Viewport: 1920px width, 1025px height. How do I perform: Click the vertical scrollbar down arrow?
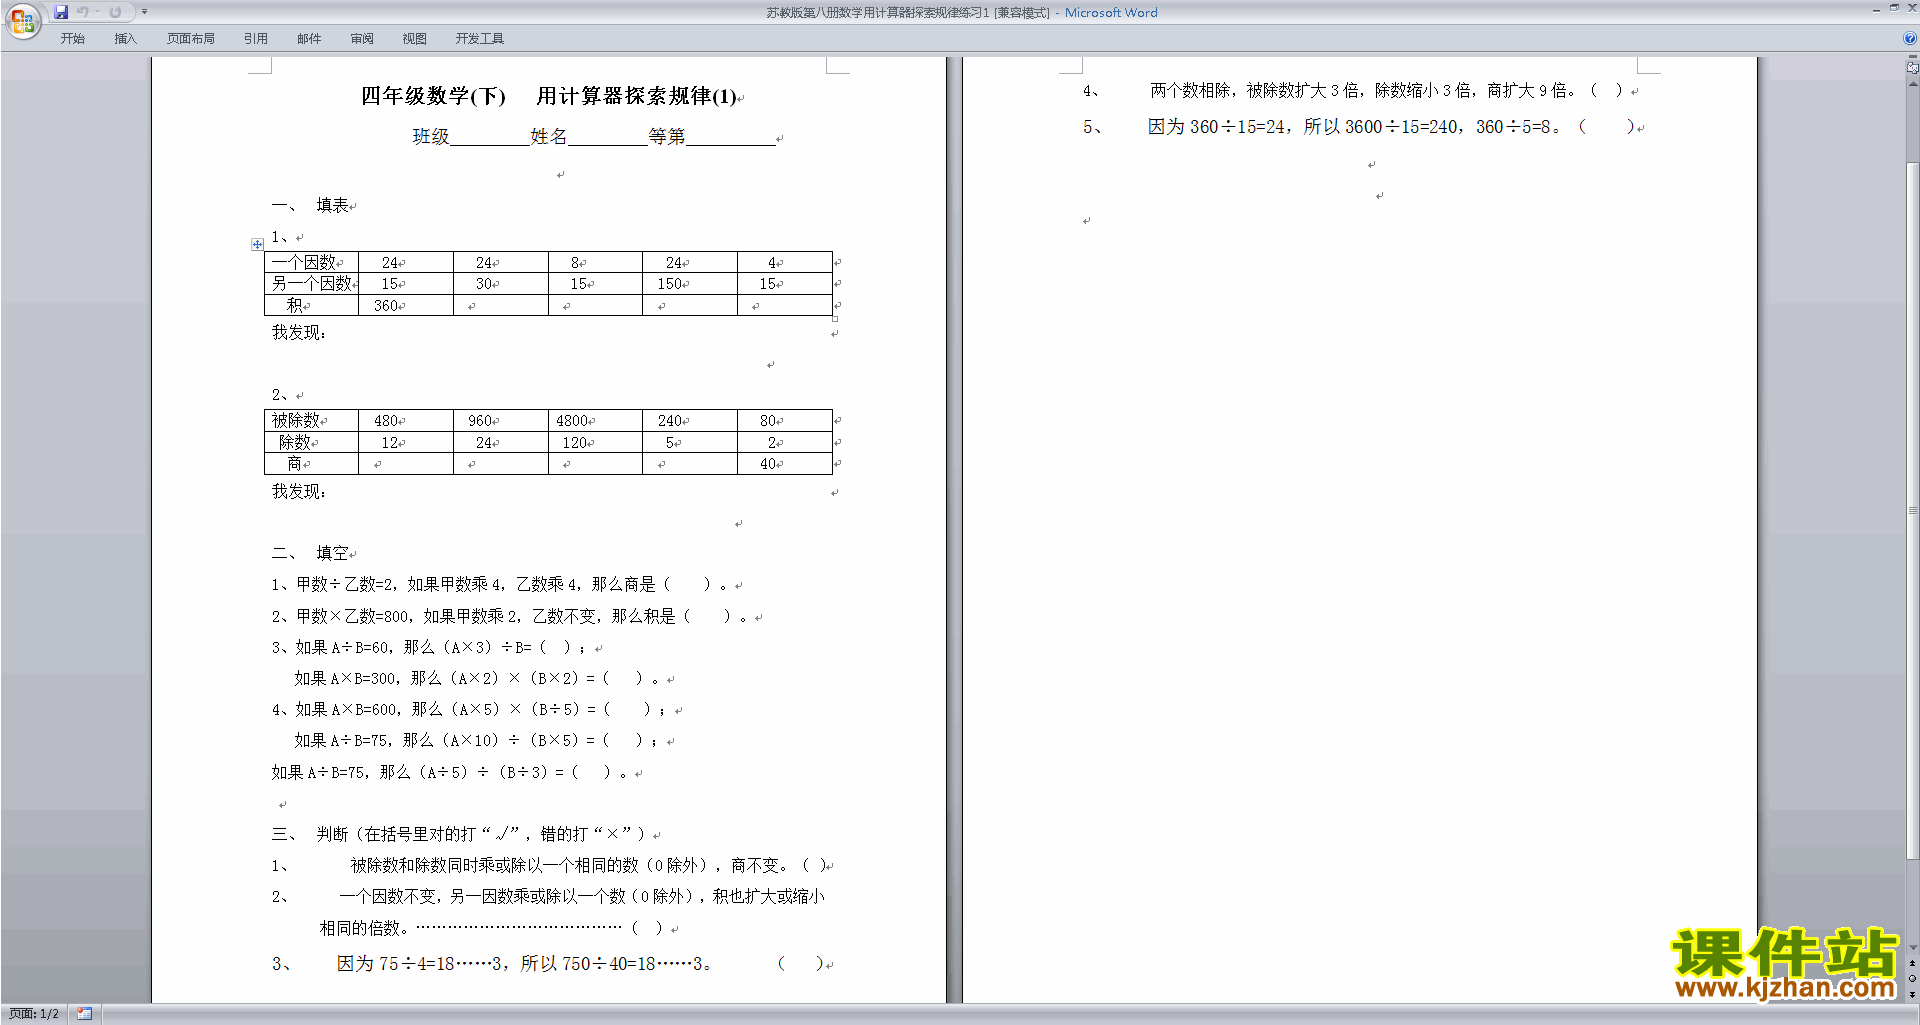(x=1912, y=948)
